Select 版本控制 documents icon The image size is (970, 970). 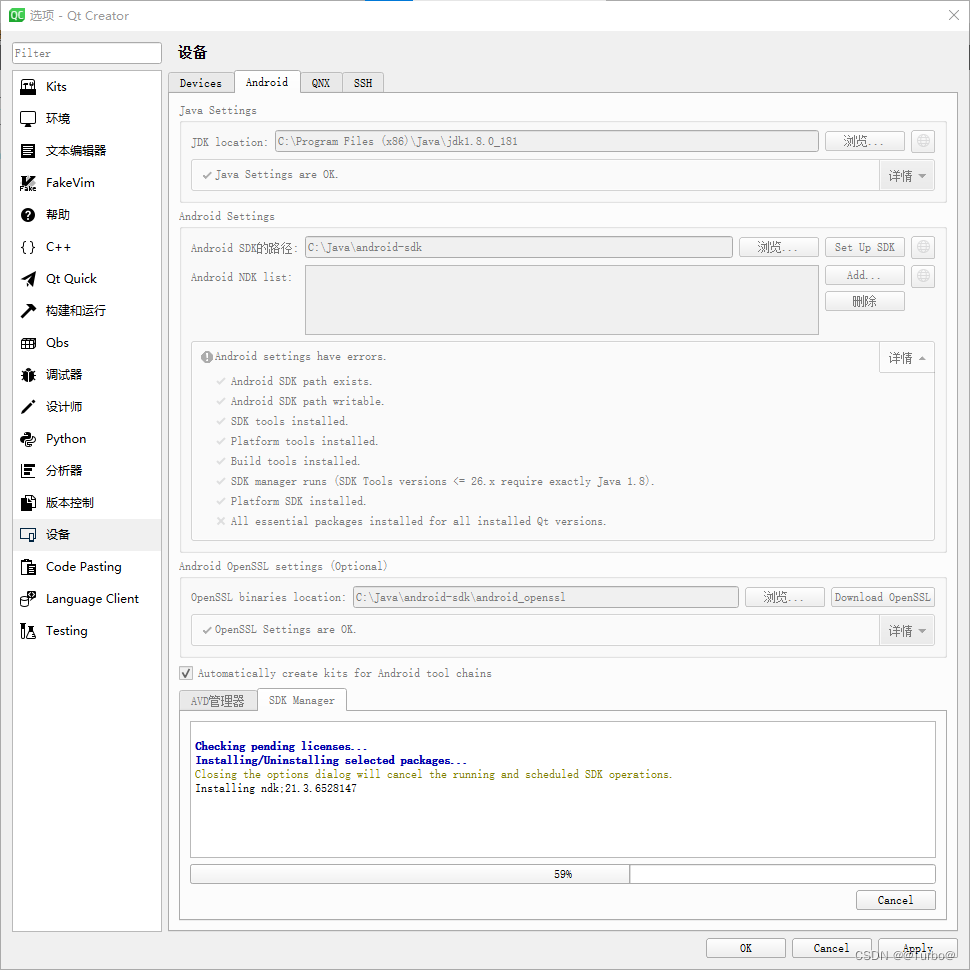pos(28,503)
